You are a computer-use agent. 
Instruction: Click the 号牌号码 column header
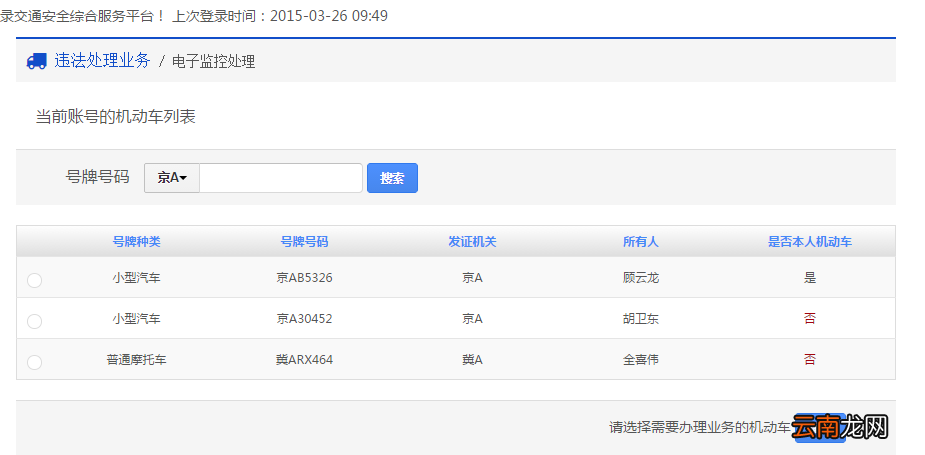304,241
